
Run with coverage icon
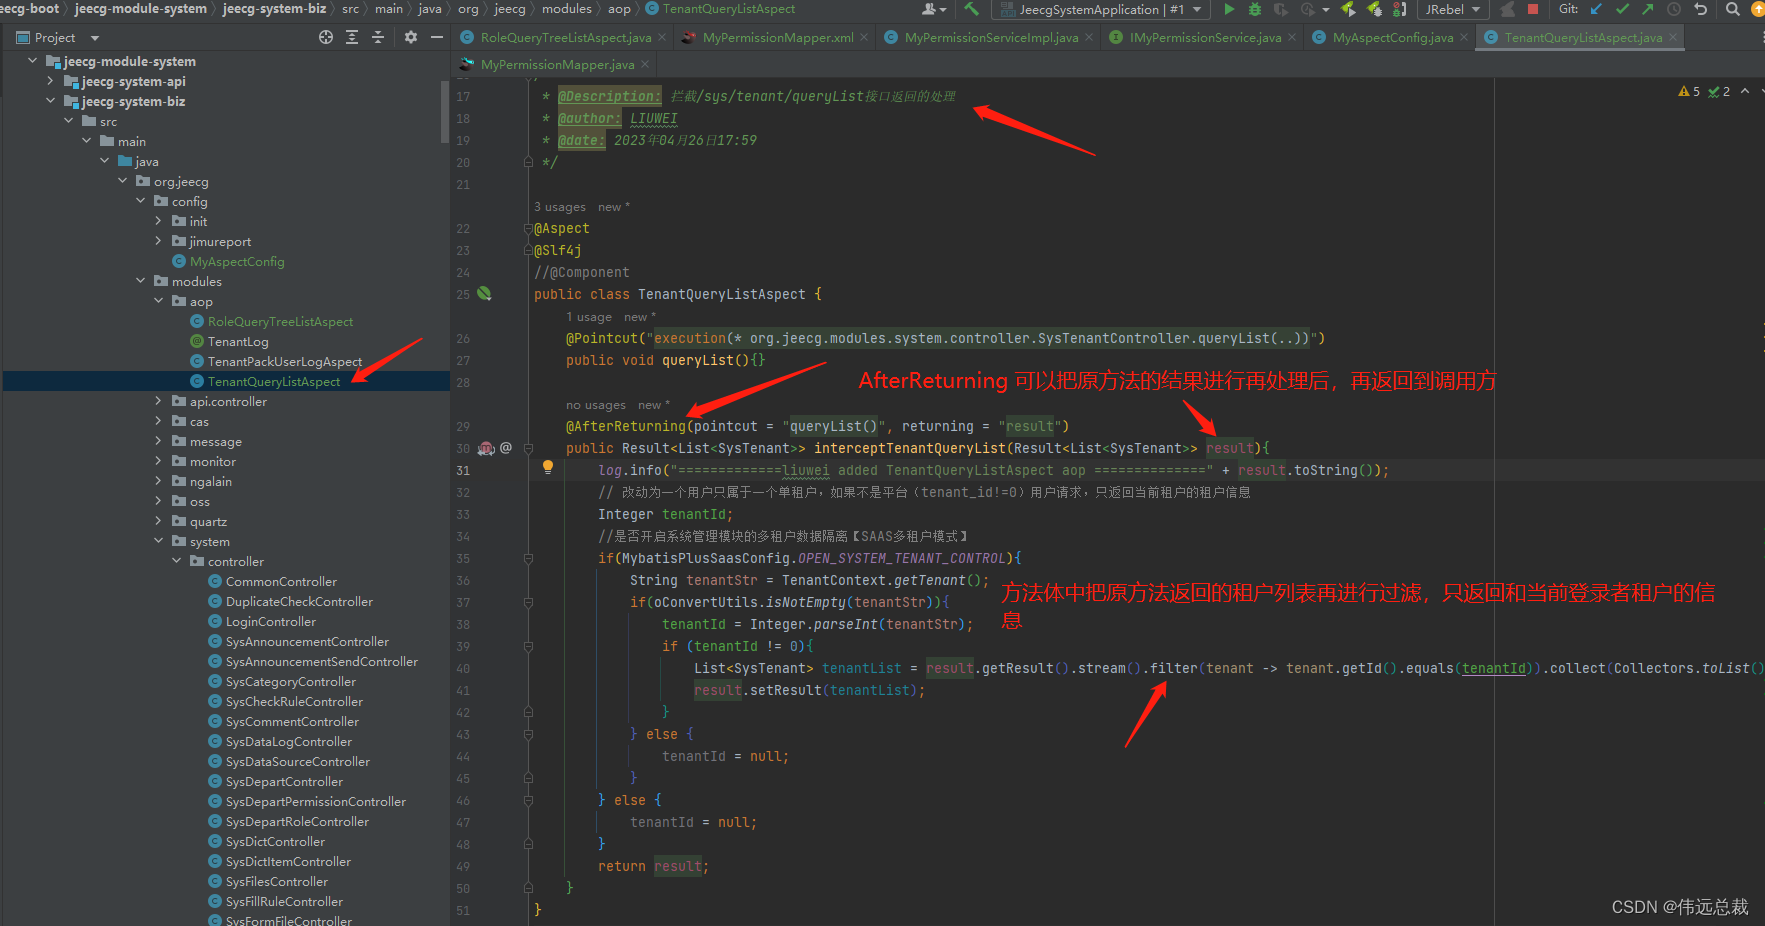[x=1281, y=9]
